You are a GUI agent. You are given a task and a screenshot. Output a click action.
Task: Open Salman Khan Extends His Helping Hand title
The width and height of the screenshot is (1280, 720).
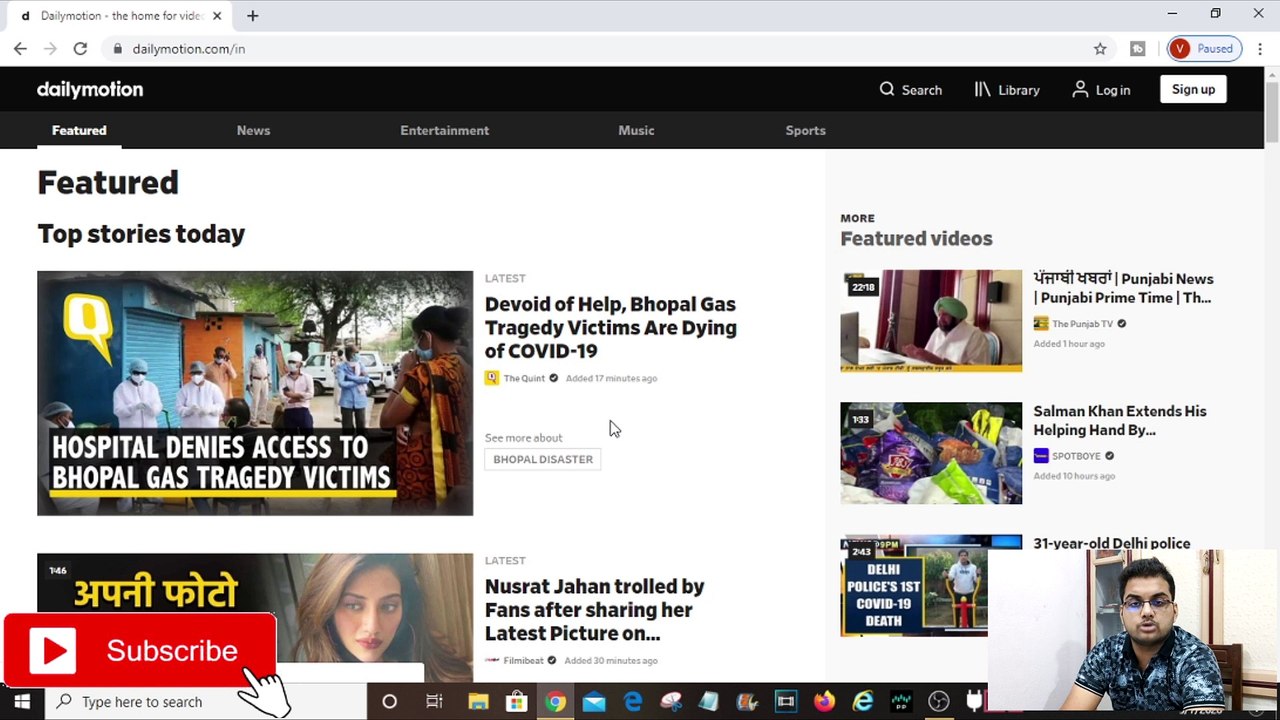[x=1119, y=420]
